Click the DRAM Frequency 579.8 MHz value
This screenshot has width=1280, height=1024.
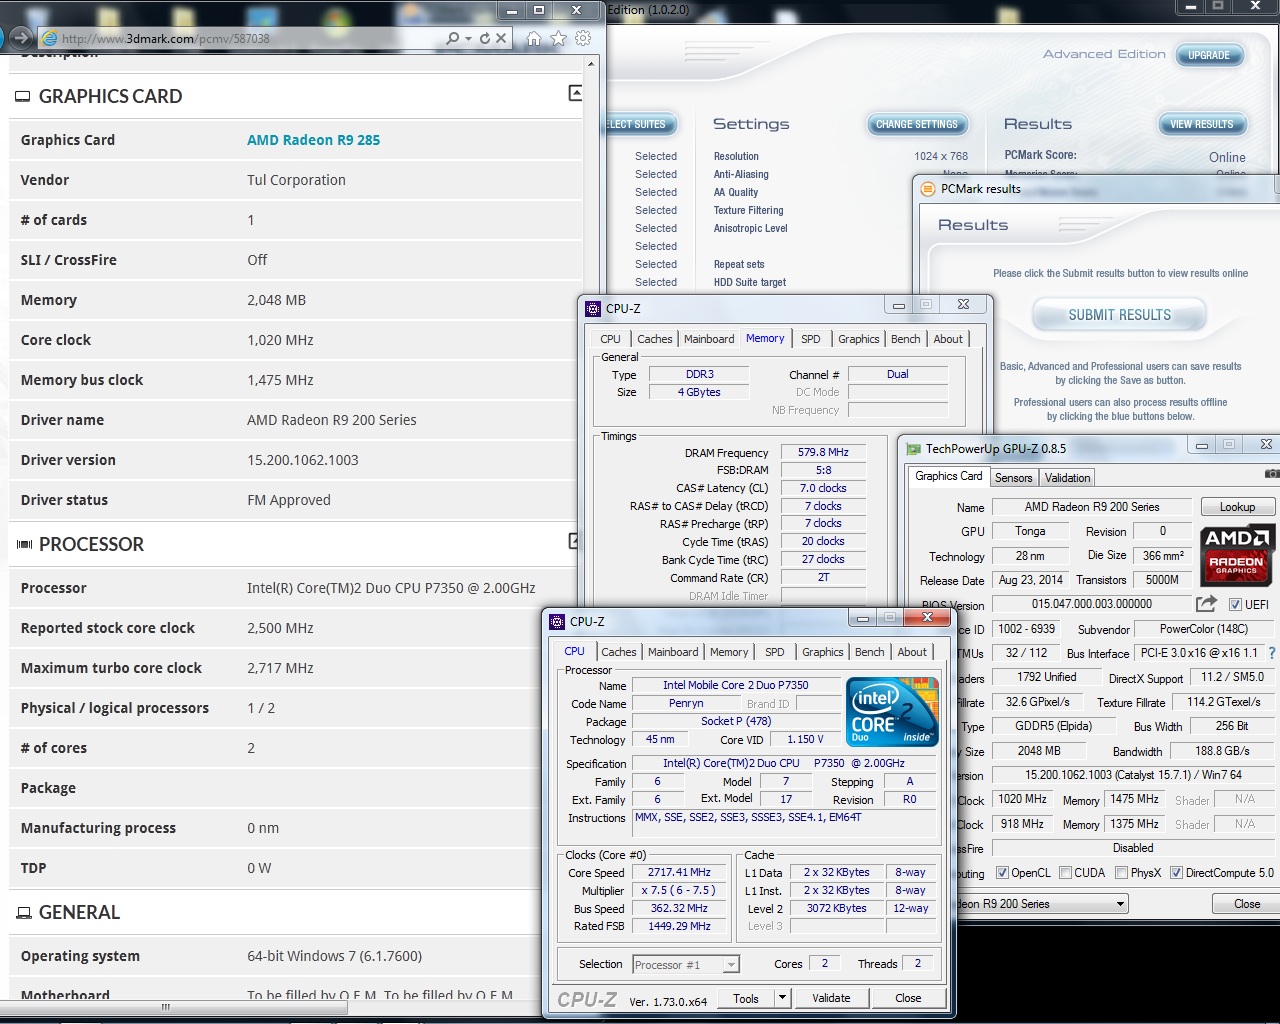[823, 453]
